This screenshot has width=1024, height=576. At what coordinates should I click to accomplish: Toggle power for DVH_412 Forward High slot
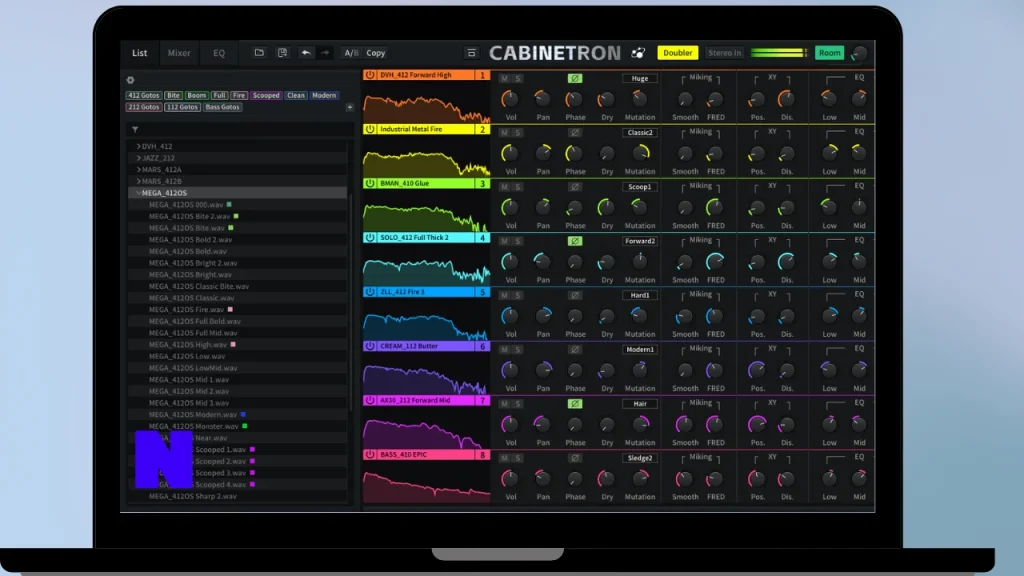tap(370, 75)
